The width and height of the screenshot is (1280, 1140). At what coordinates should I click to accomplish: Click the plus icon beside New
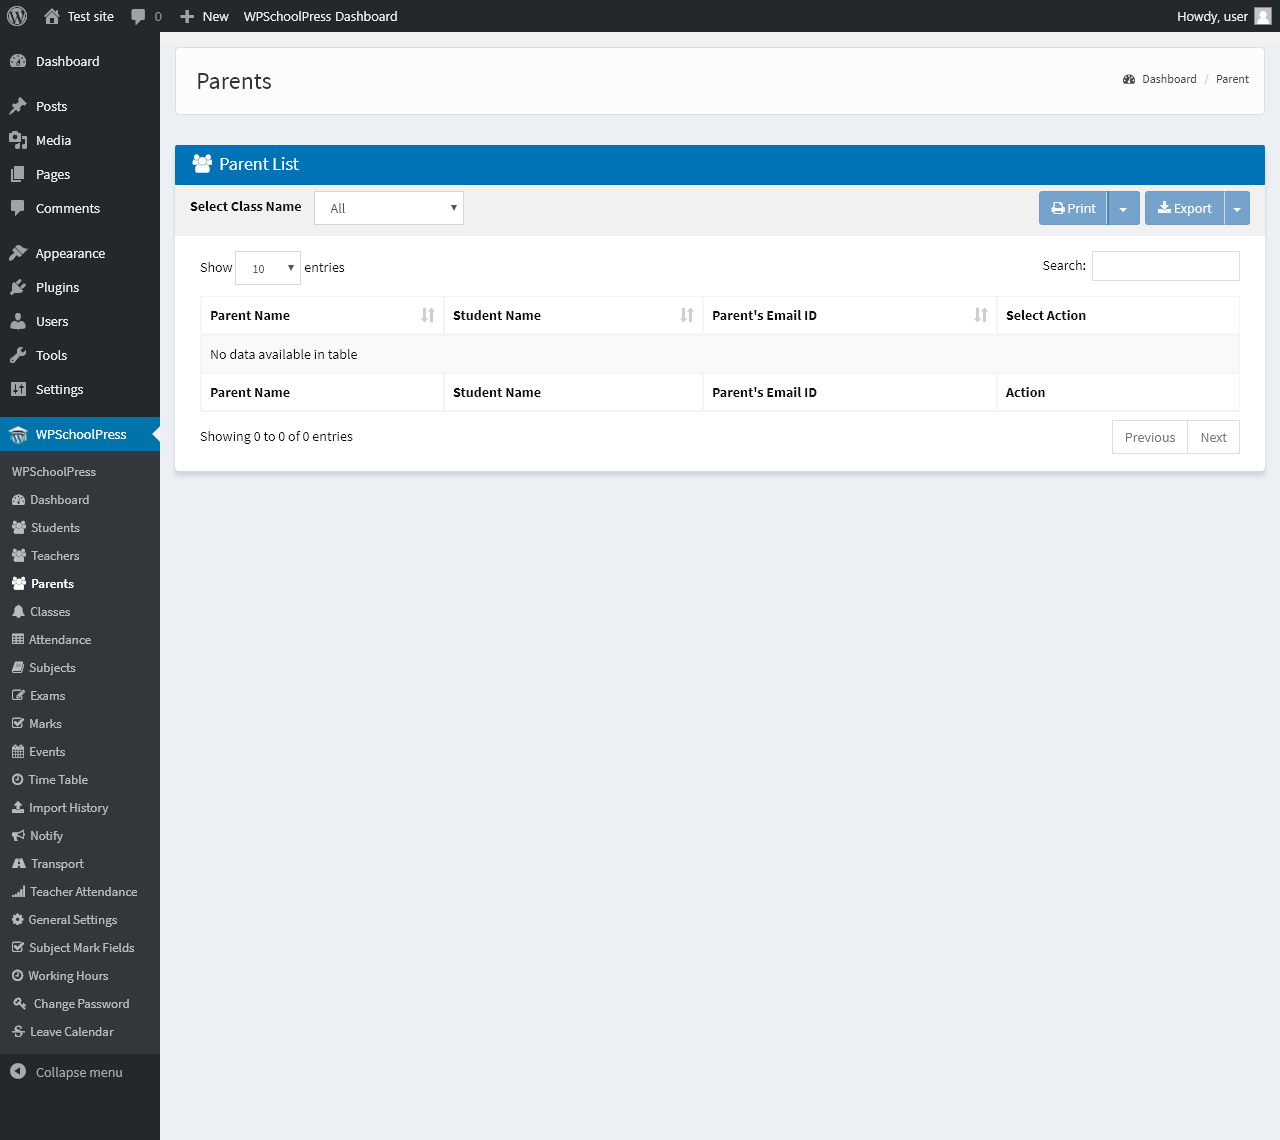point(187,16)
